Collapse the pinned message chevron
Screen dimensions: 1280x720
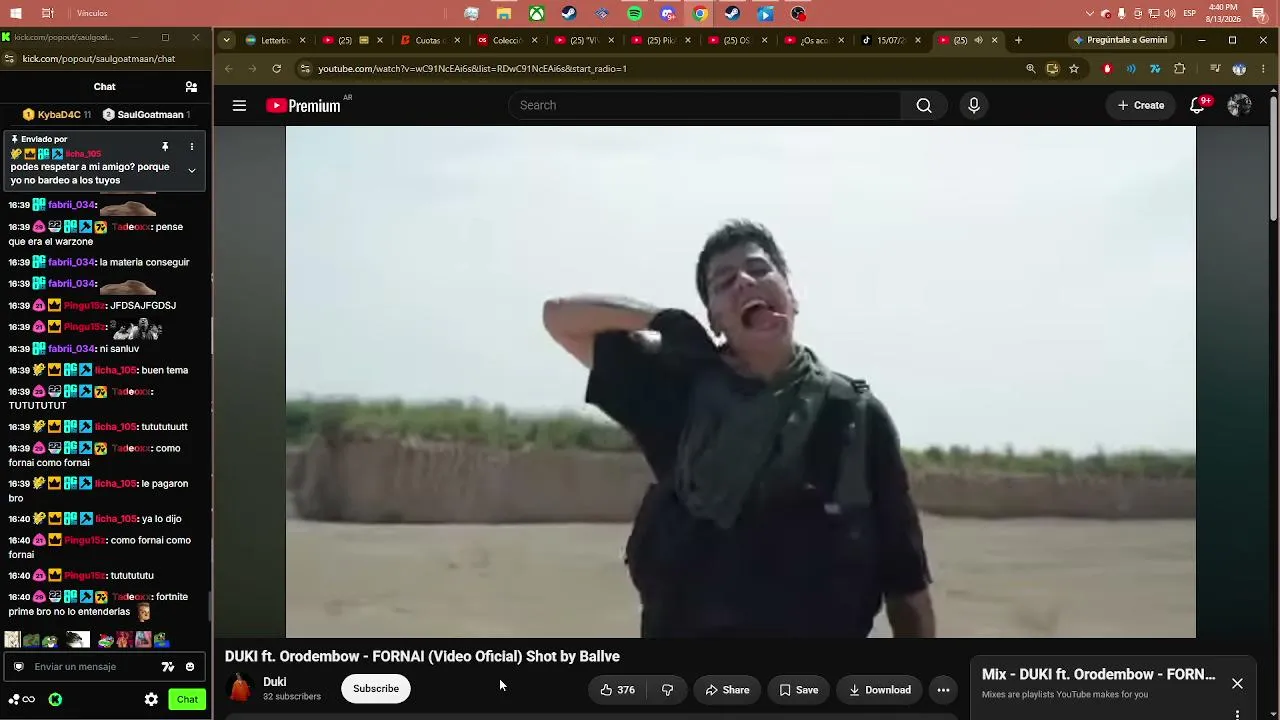(x=191, y=171)
